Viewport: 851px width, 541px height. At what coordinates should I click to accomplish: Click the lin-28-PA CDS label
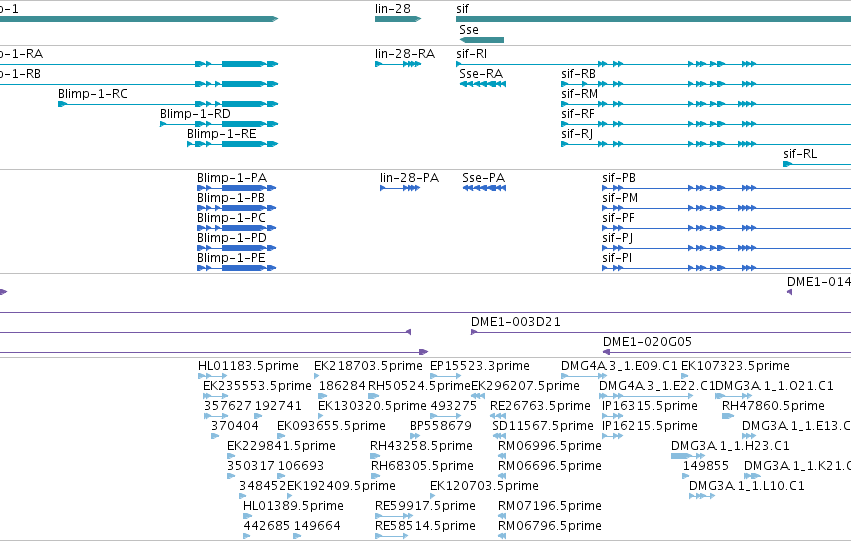pos(409,178)
